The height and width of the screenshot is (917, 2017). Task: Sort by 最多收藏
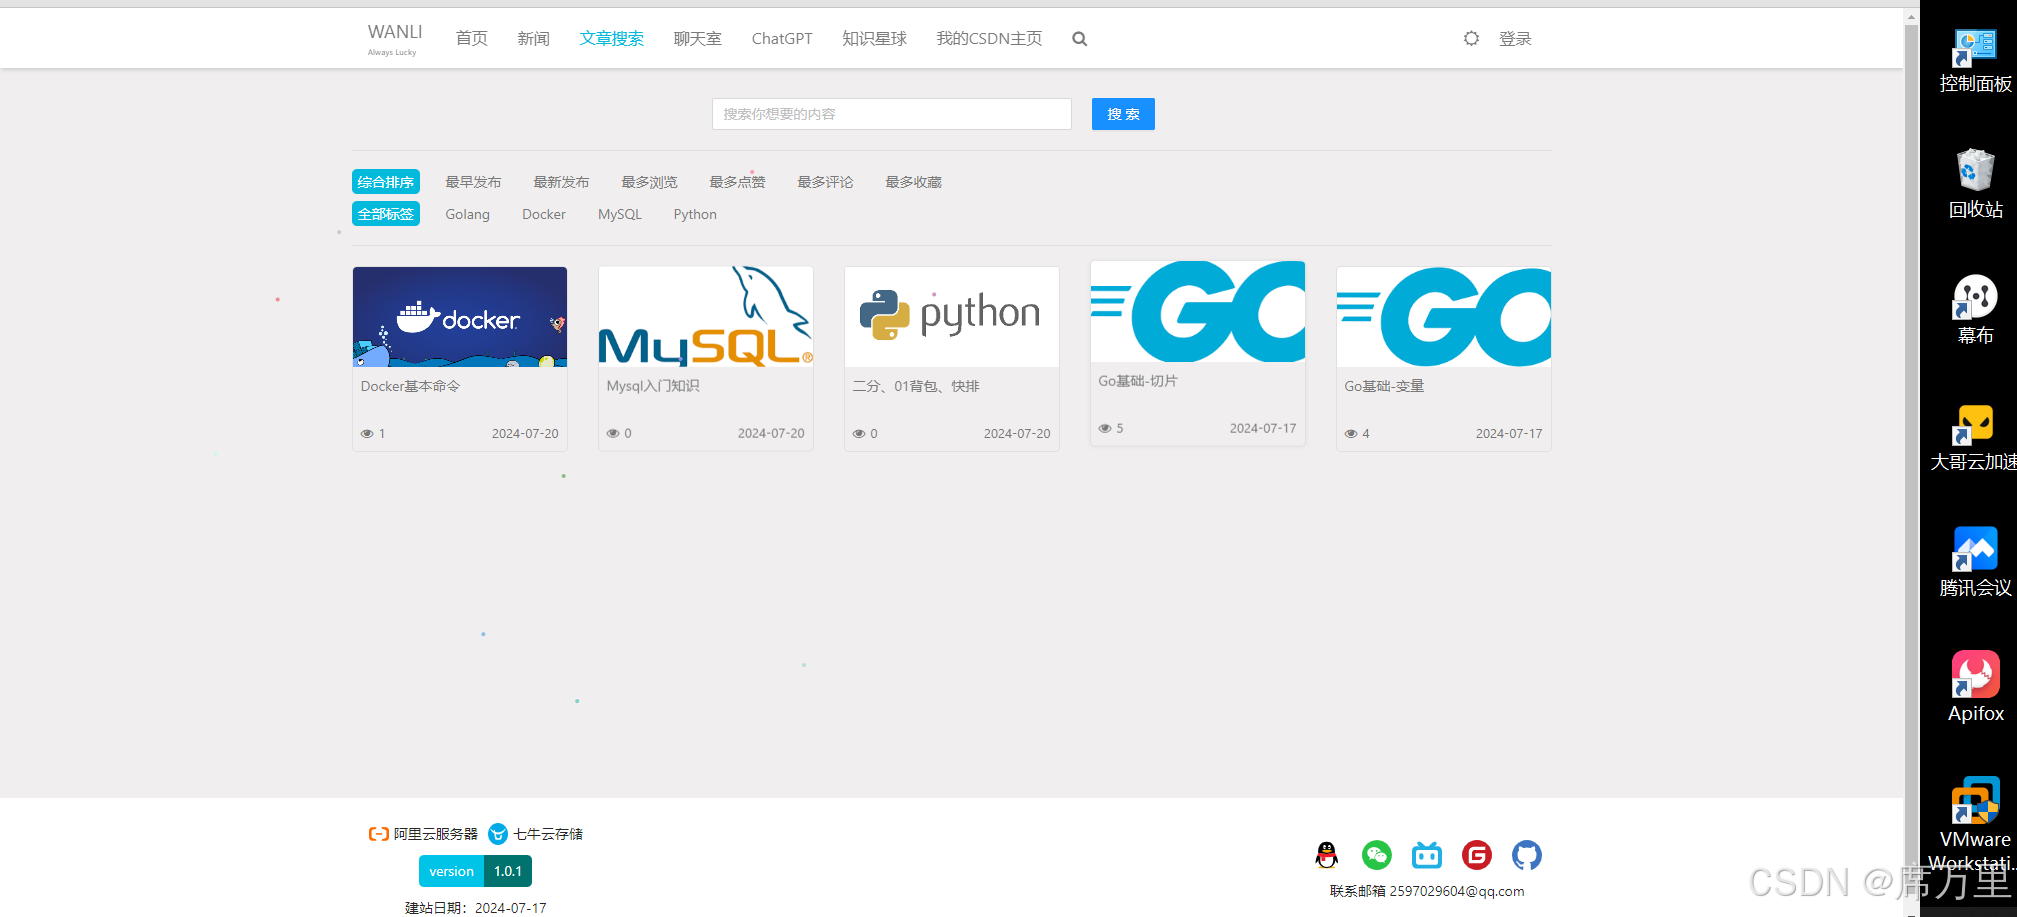[913, 182]
